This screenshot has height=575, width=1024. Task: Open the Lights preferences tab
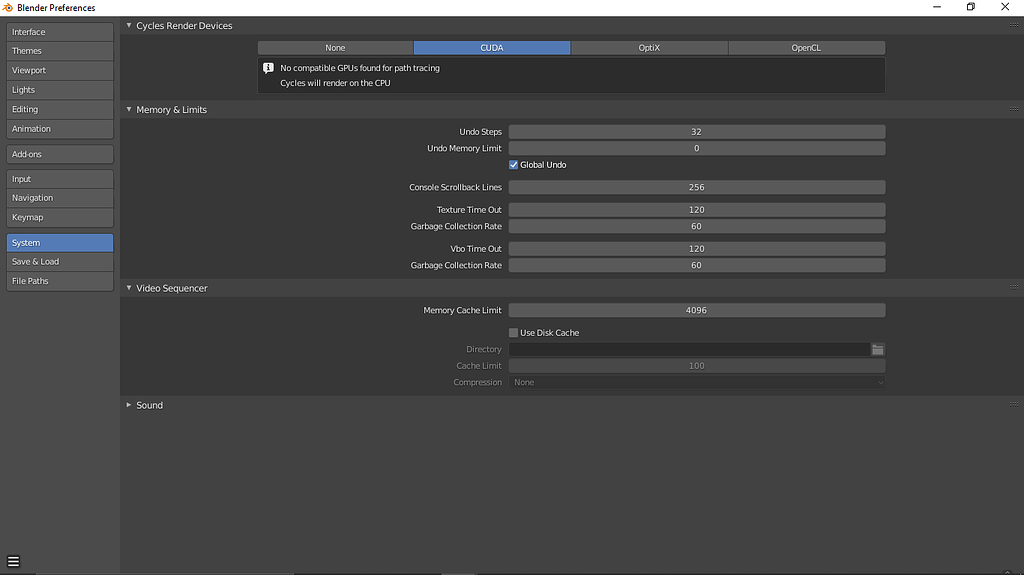(x=60, y=90)
